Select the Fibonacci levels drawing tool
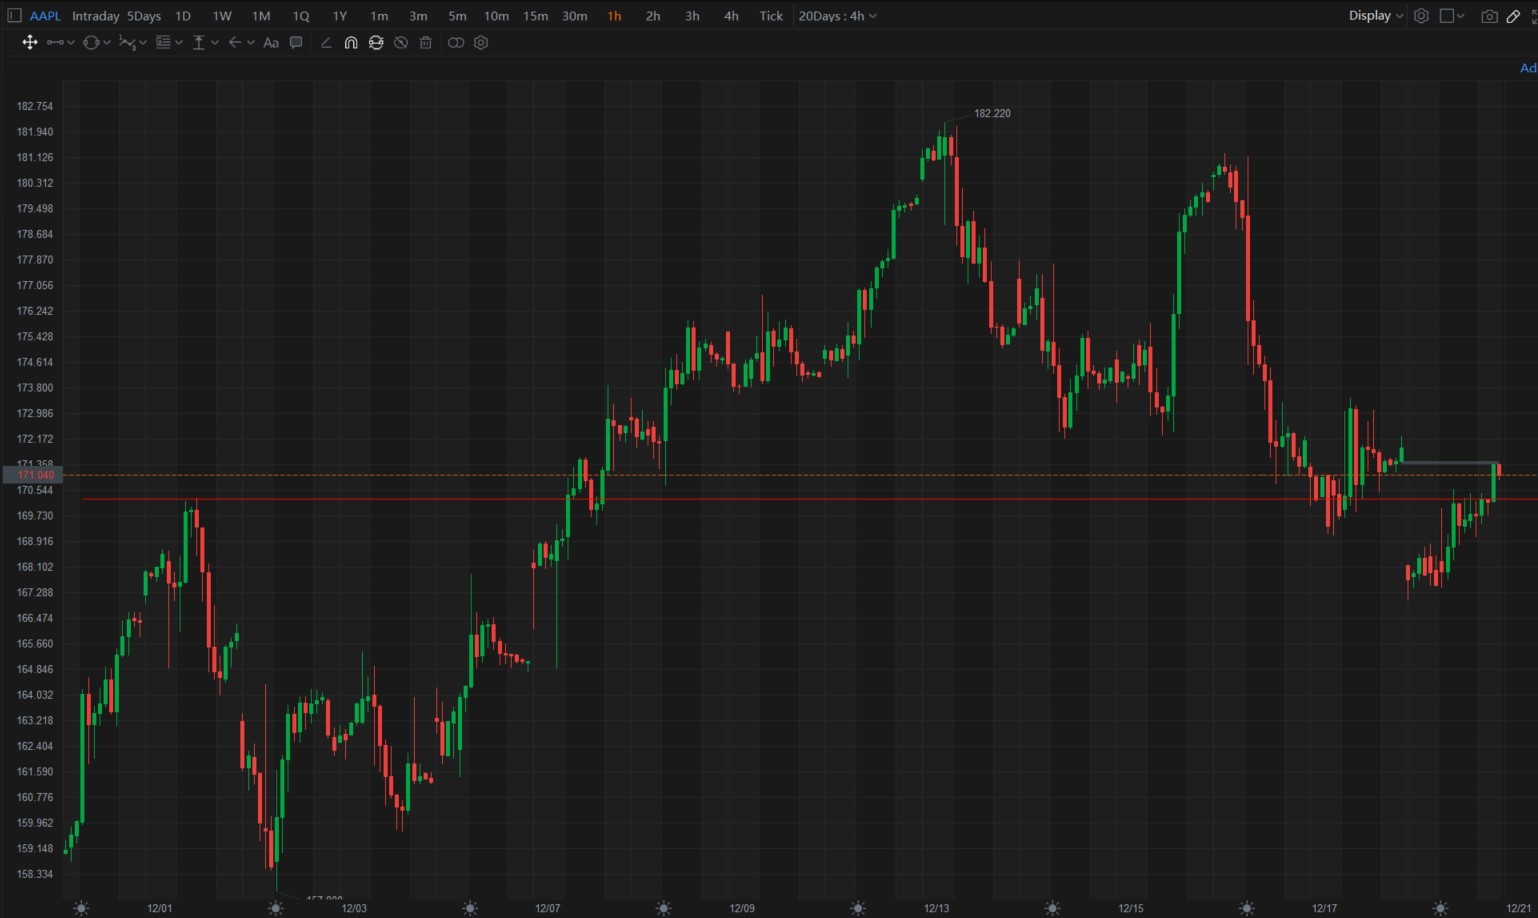Viewport: 1538px width, 918px height. pos(163,42)
